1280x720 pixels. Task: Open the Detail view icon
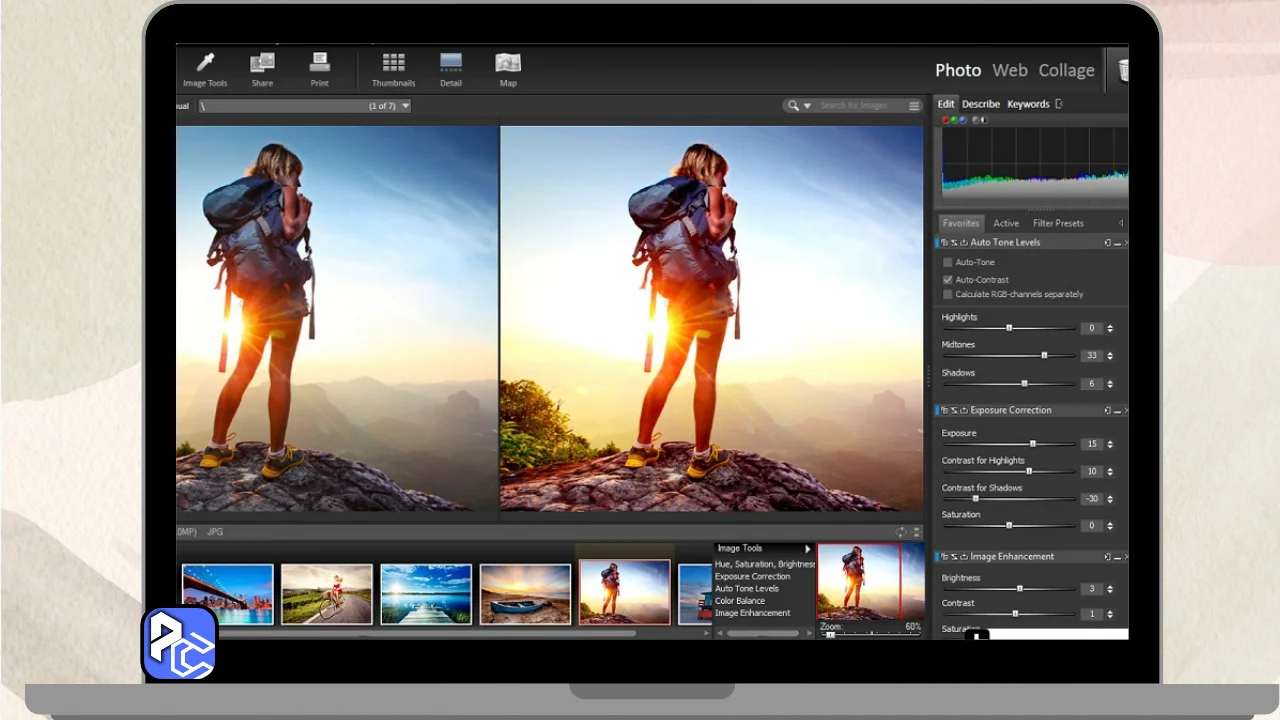tap(451, 64)
